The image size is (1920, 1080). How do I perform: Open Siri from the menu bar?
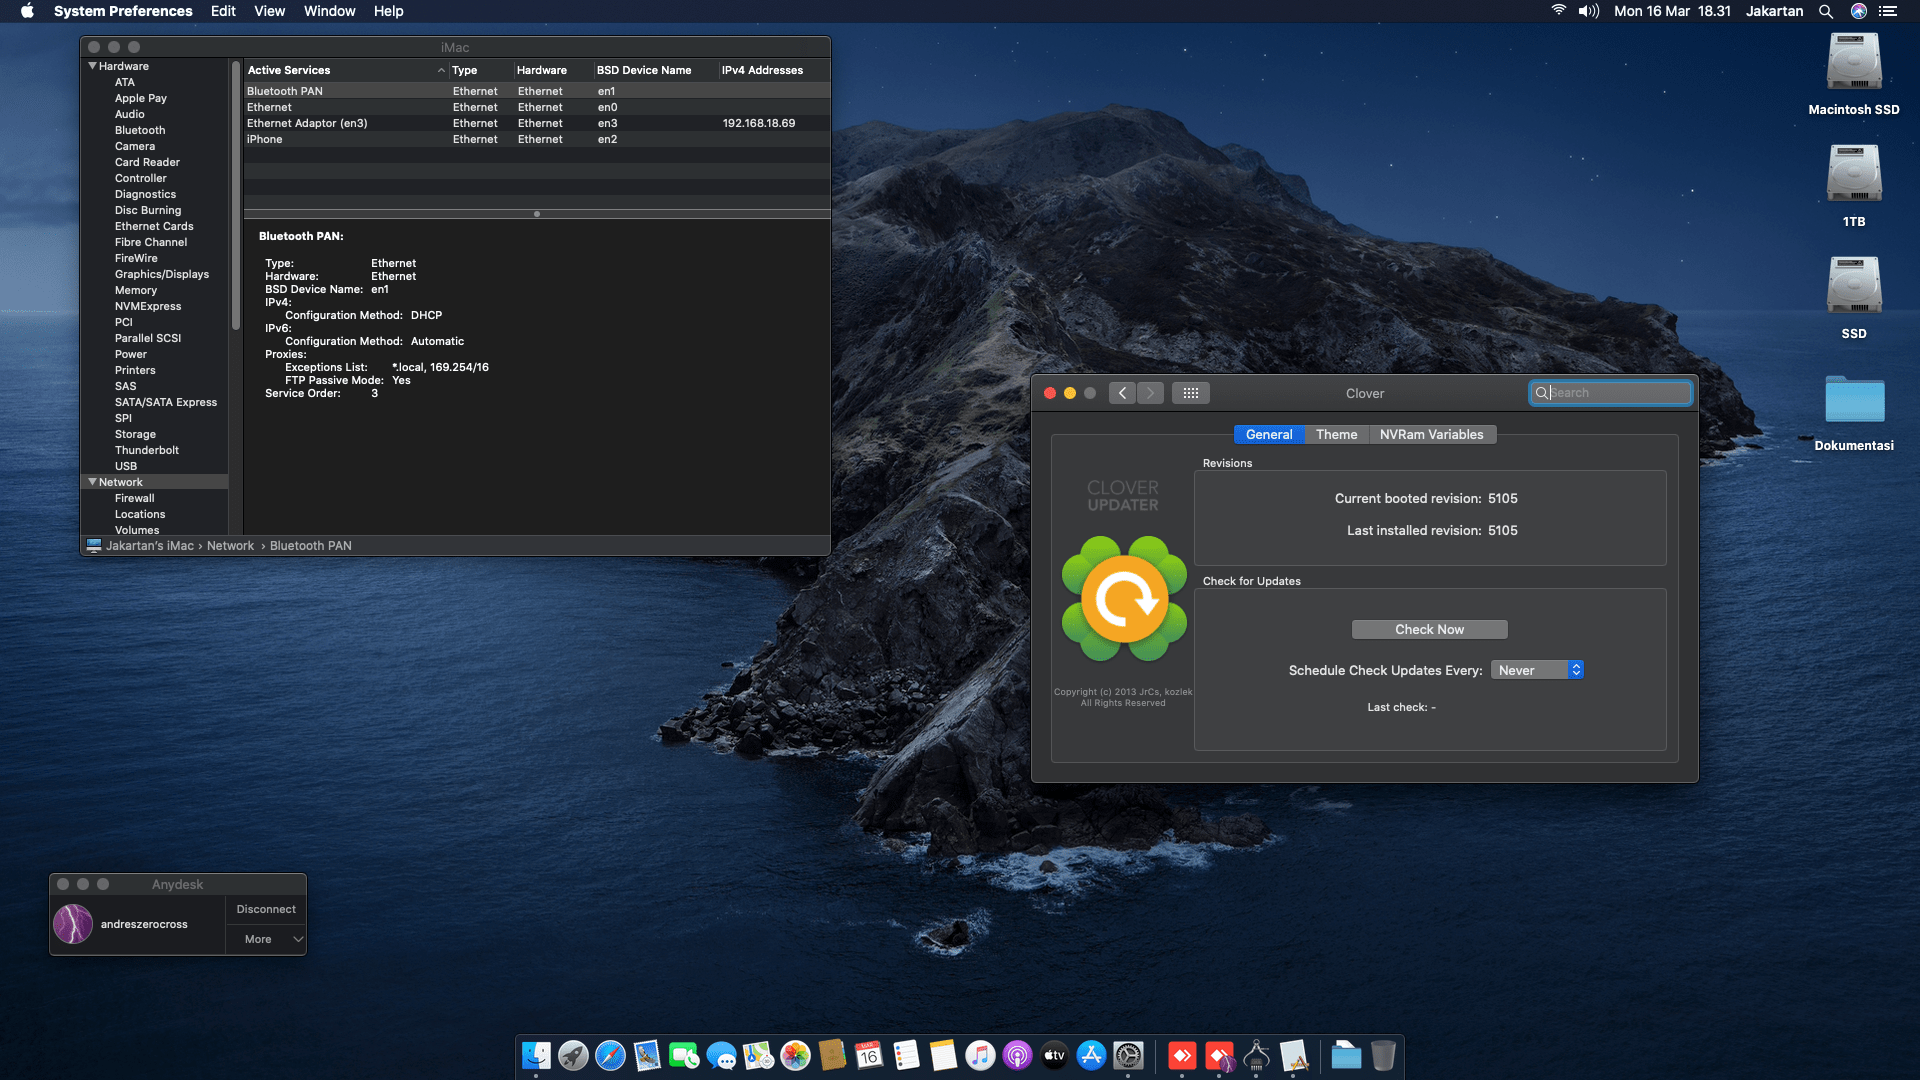pos(1859,11)
